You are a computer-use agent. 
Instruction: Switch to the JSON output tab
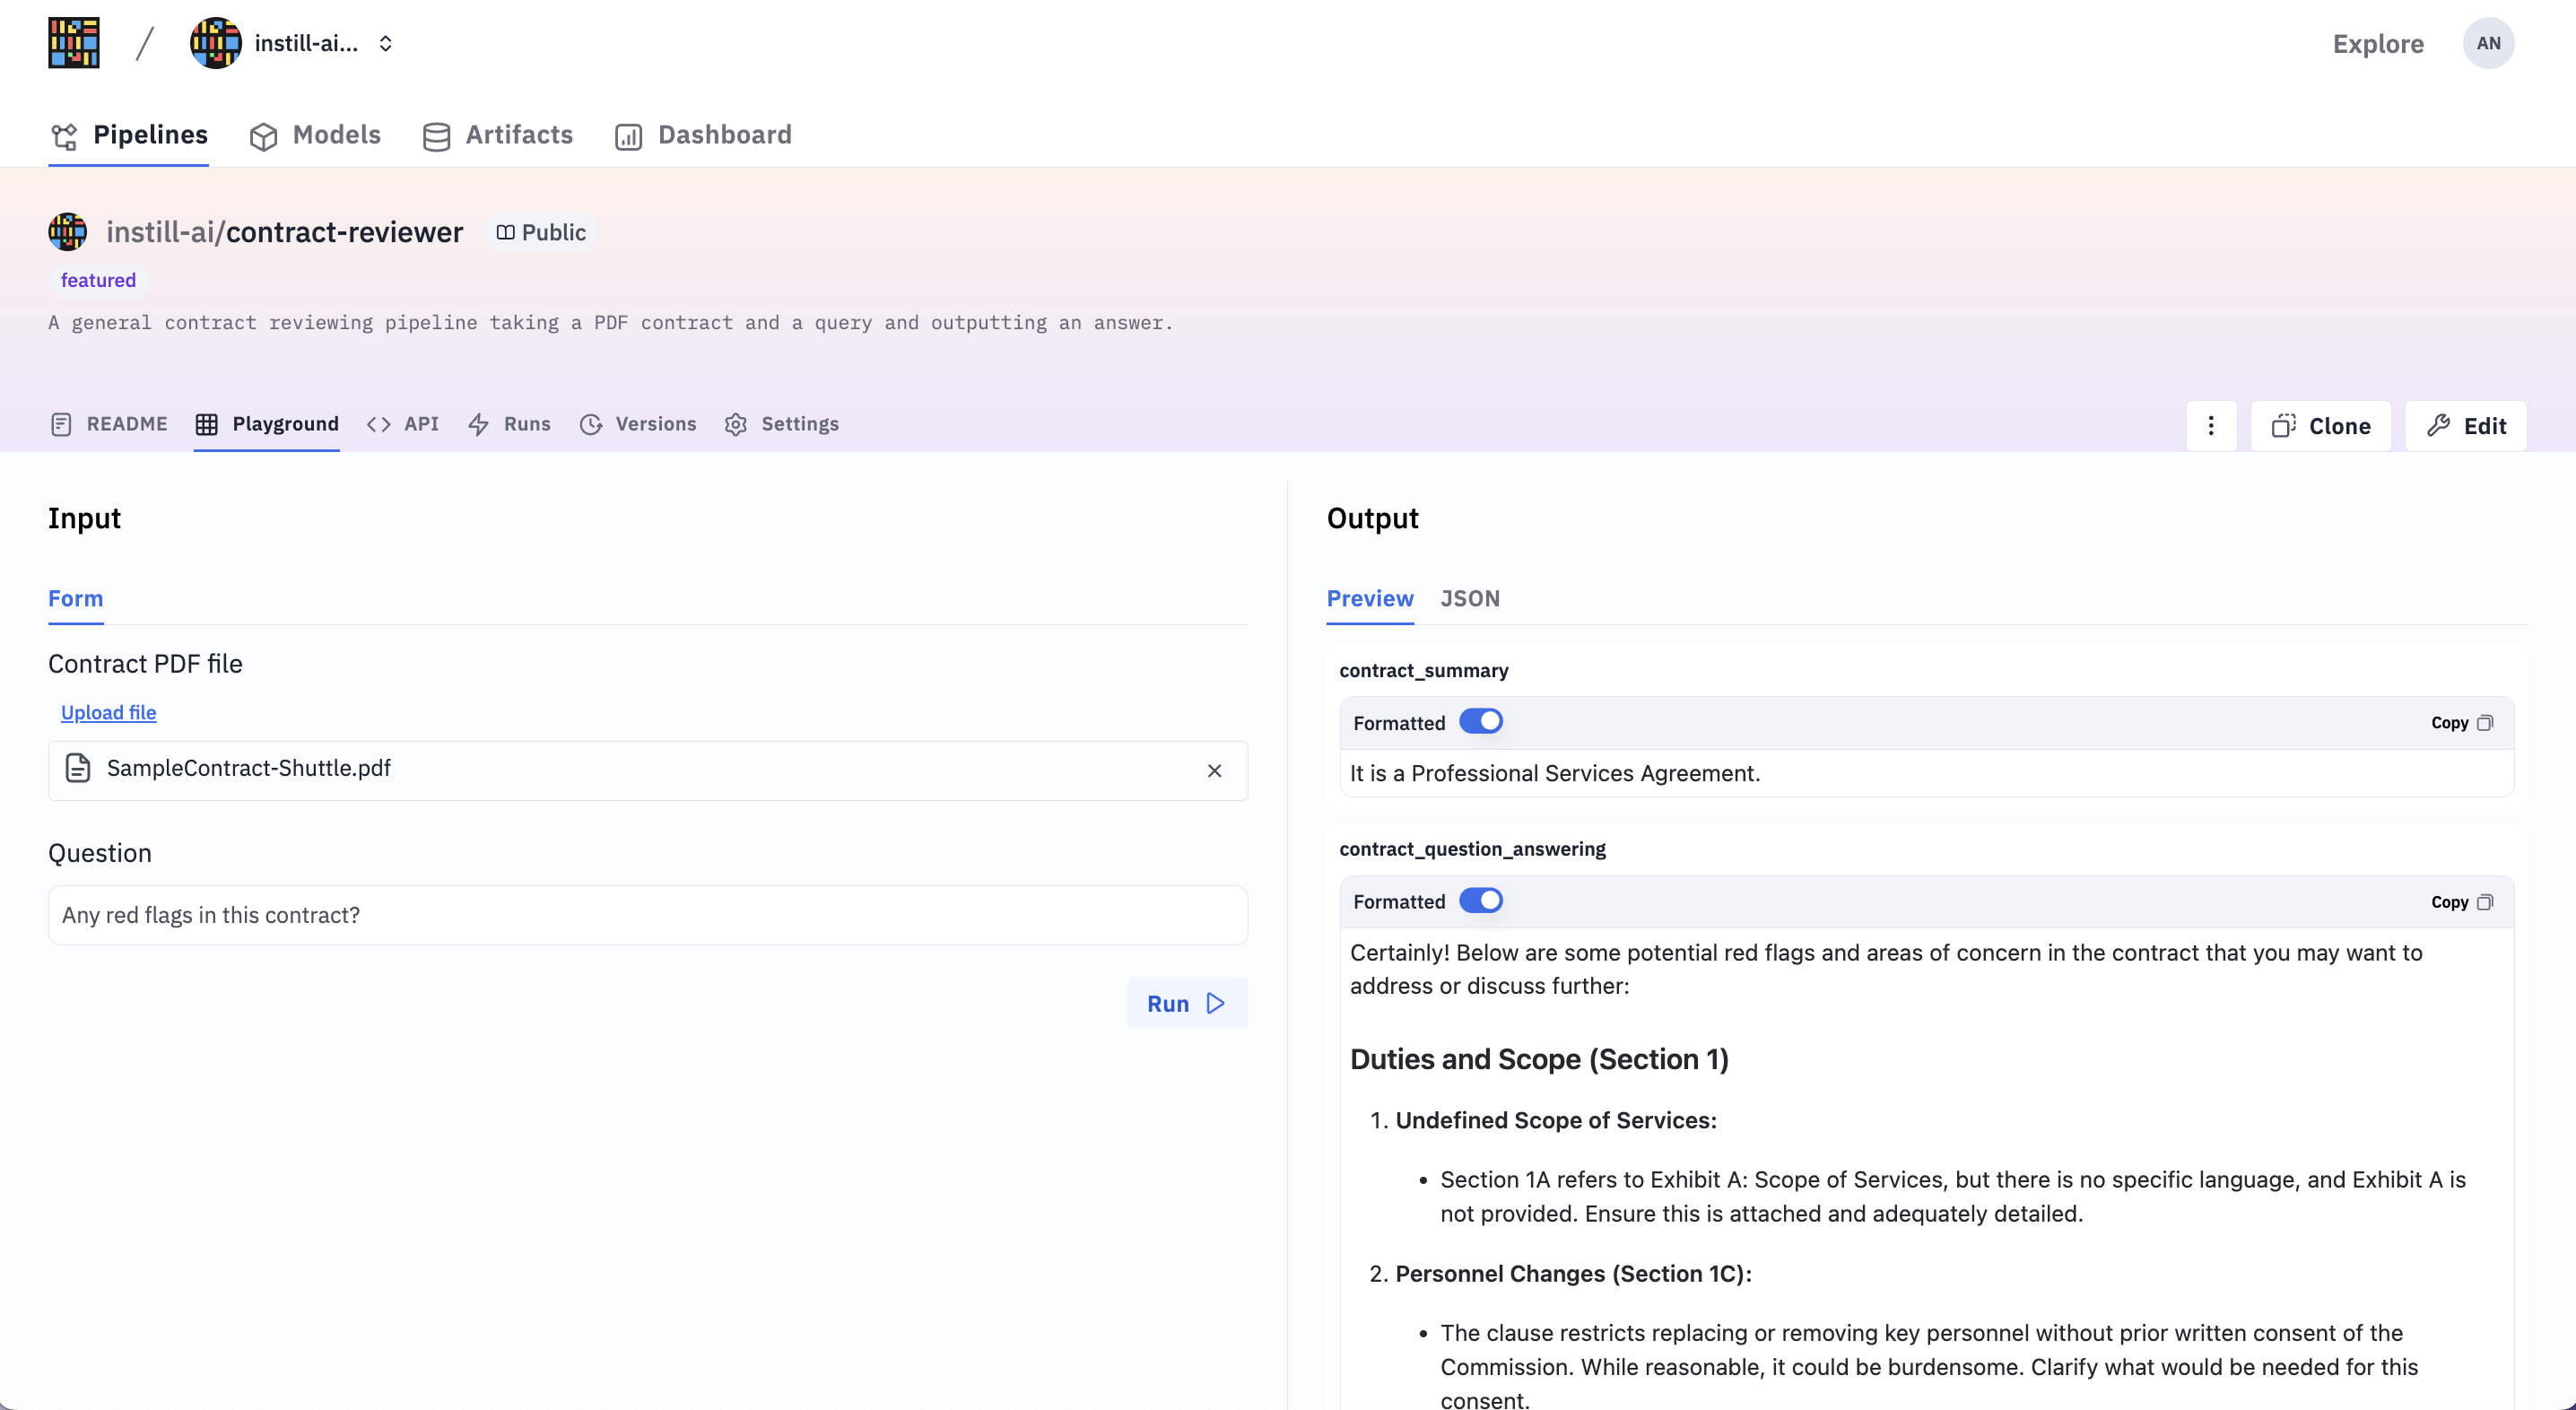(1469, 598)
